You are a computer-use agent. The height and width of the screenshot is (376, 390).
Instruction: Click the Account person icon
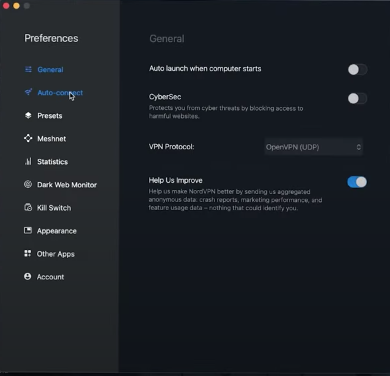(28, 276)
